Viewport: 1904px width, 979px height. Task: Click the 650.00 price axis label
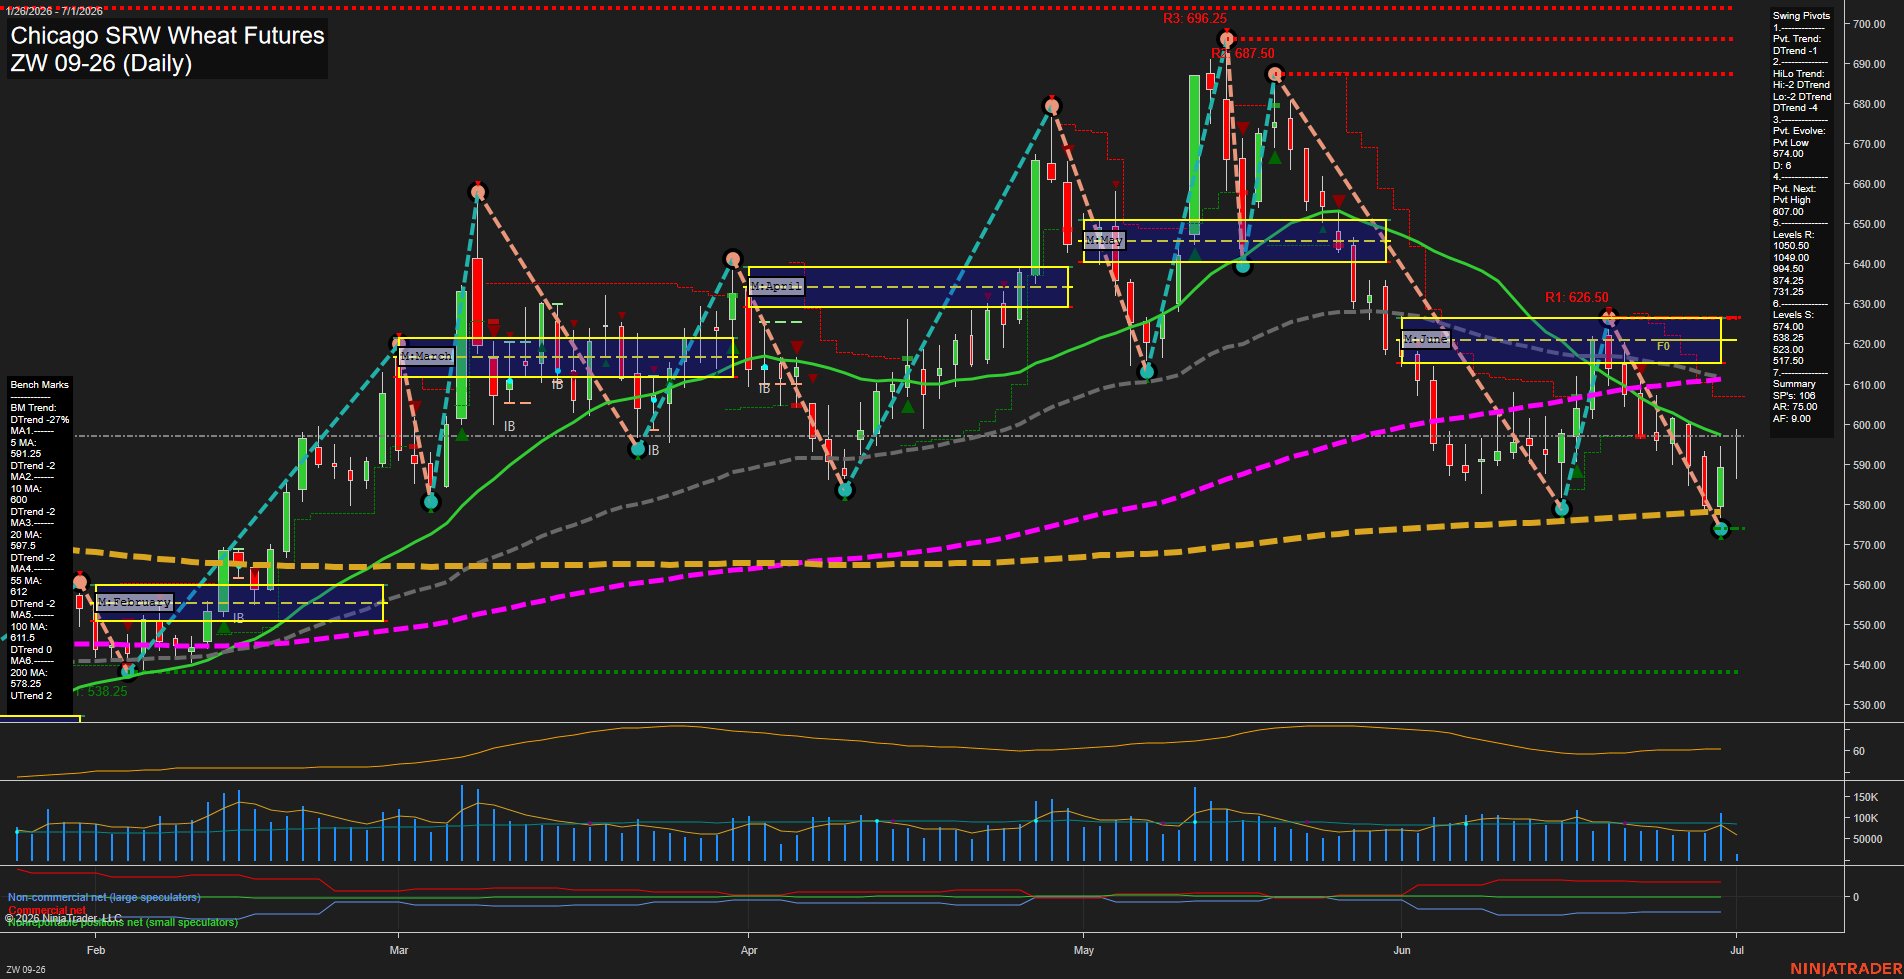[x=1869, y=224]
